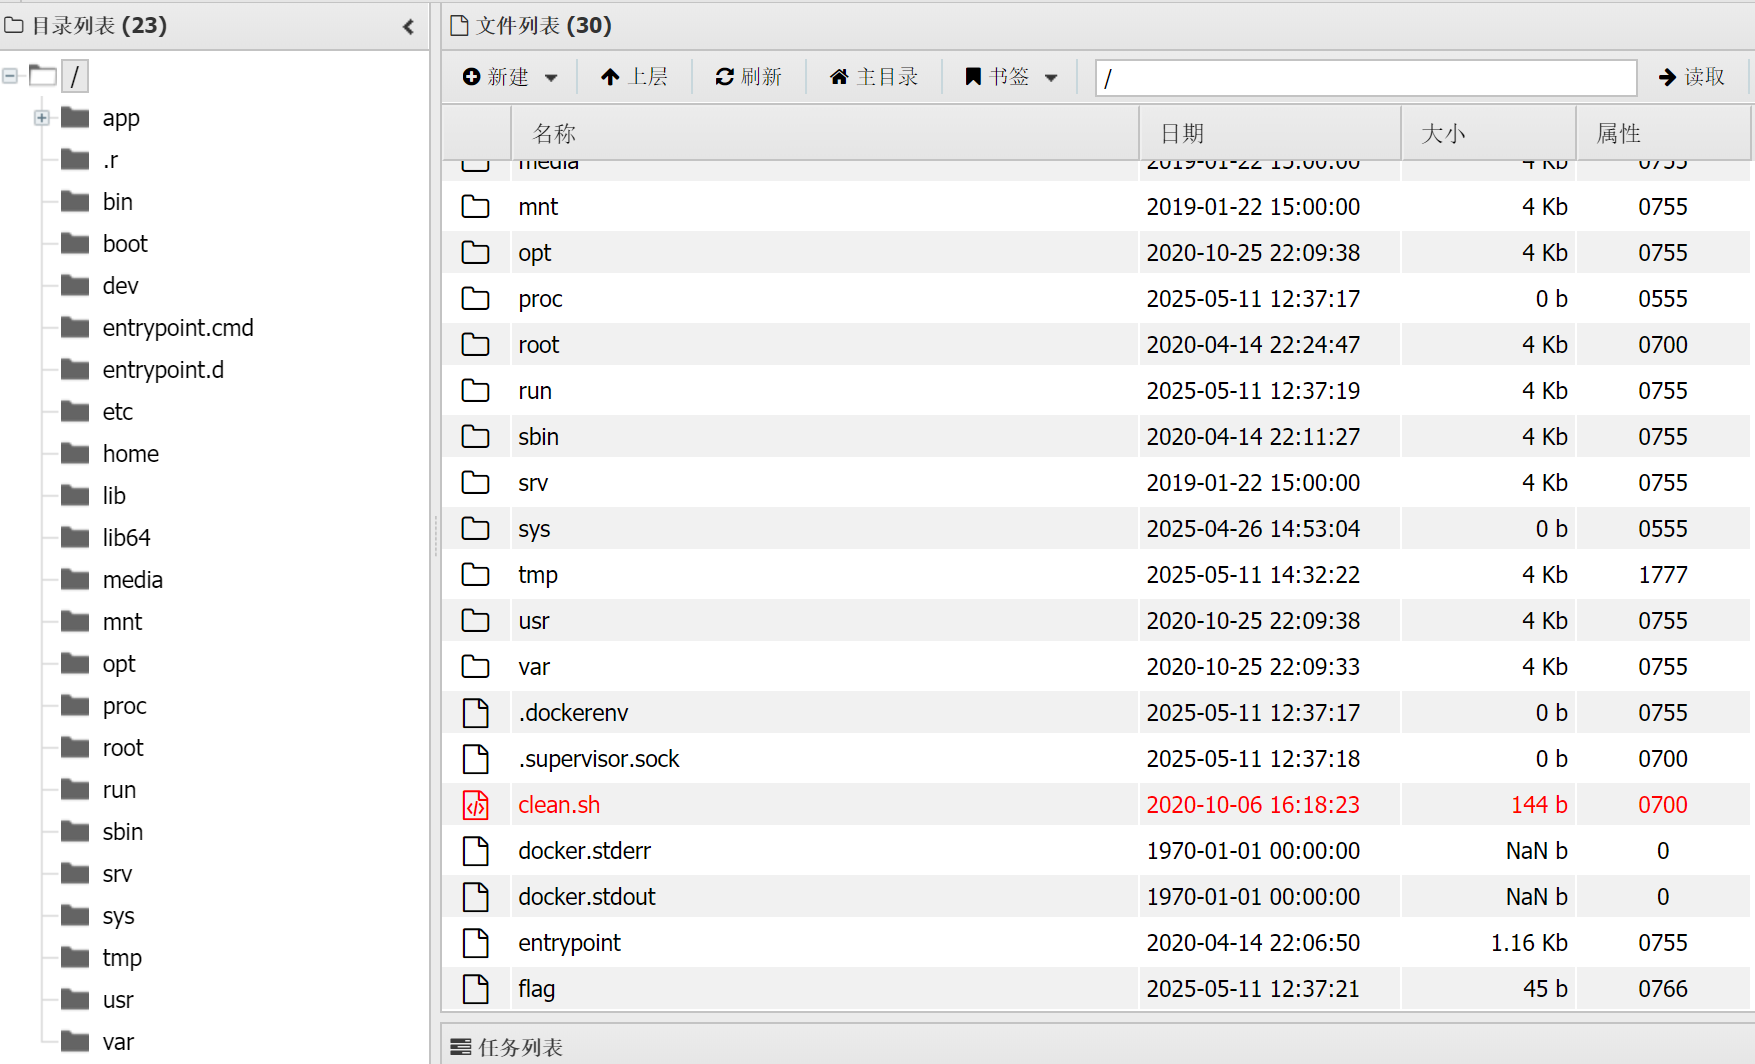Sort files by 名称 column
This screenshot has height=1064, width=1755.
click(x=825, y=133)
